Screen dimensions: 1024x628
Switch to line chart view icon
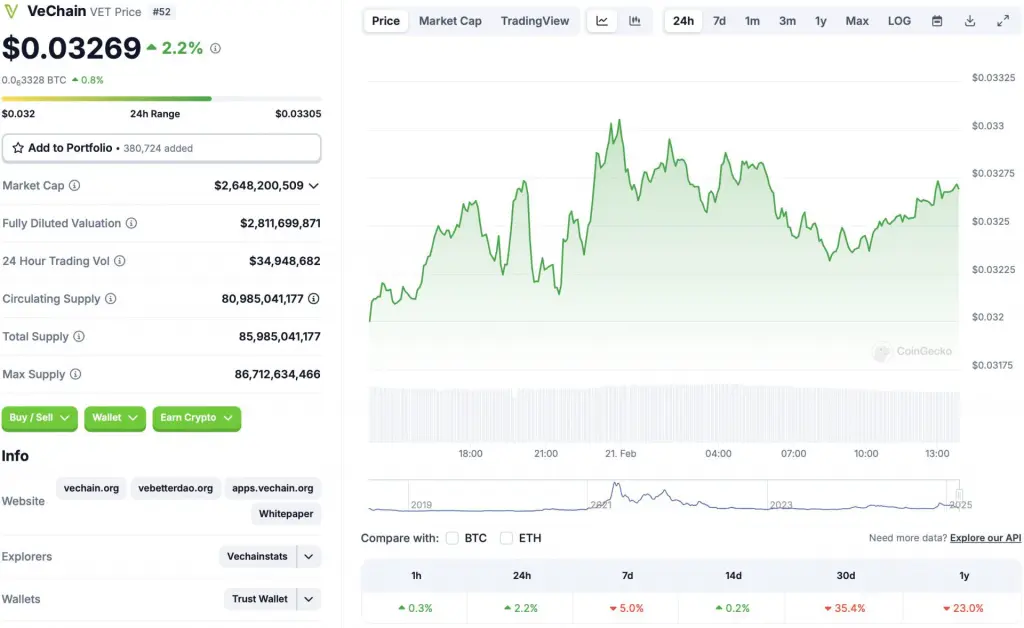[x=602, y=21]
